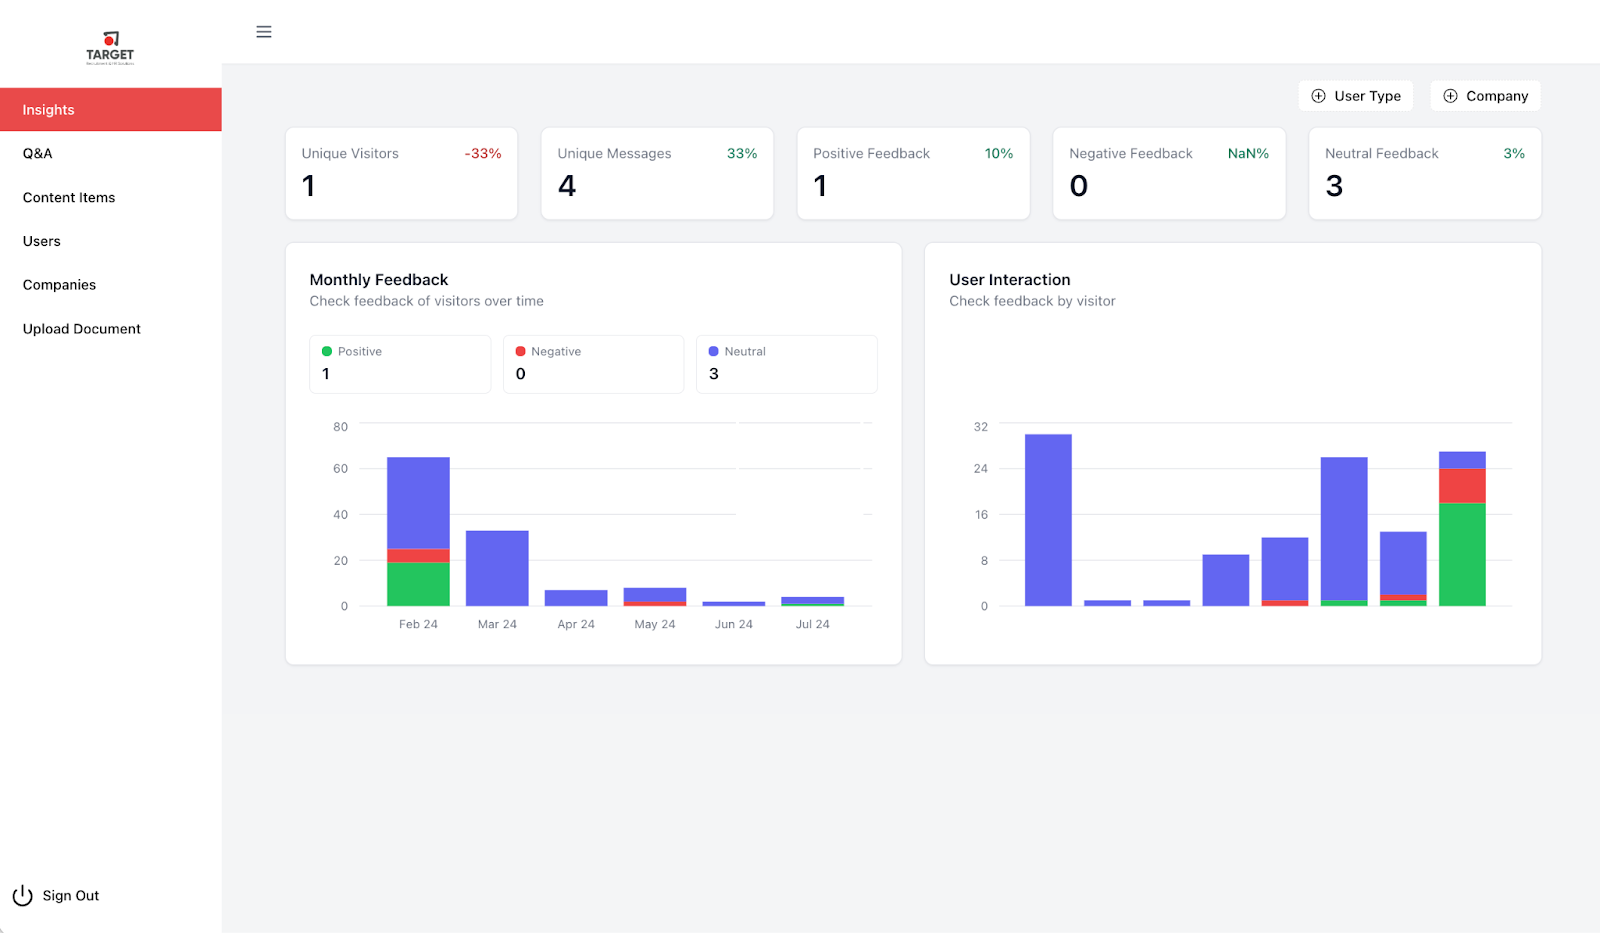Open Upload Document page
The width and height of the screenshot is (1600, 933).
[x=82, y=329]
